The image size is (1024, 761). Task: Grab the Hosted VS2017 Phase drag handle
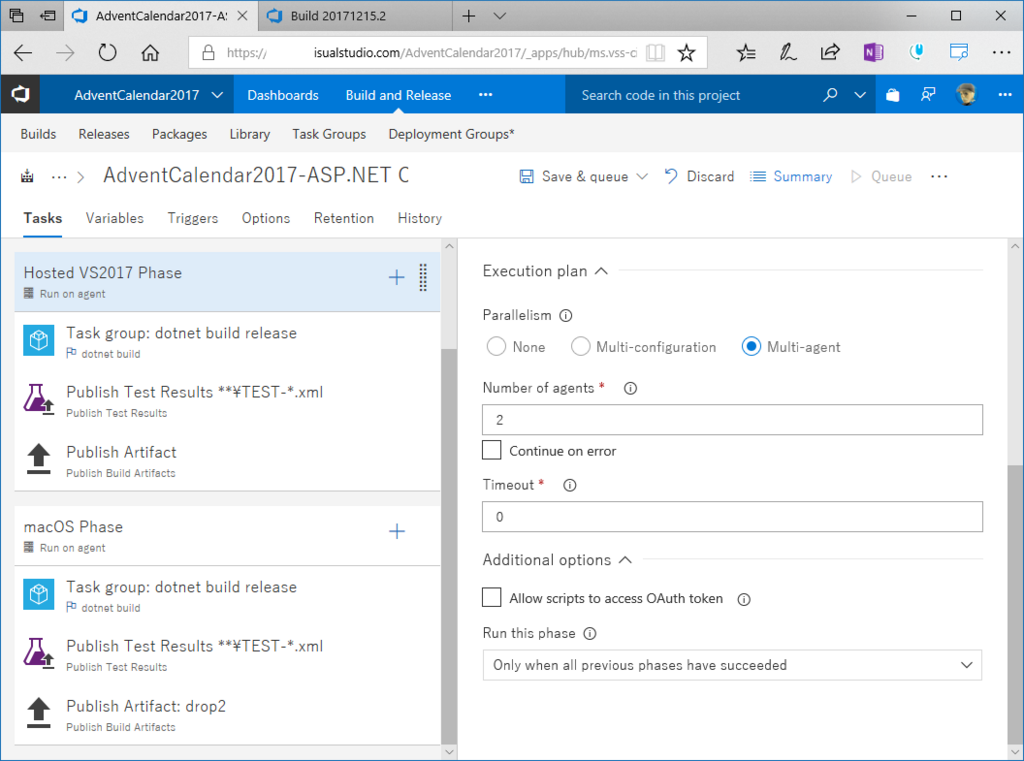423,278
